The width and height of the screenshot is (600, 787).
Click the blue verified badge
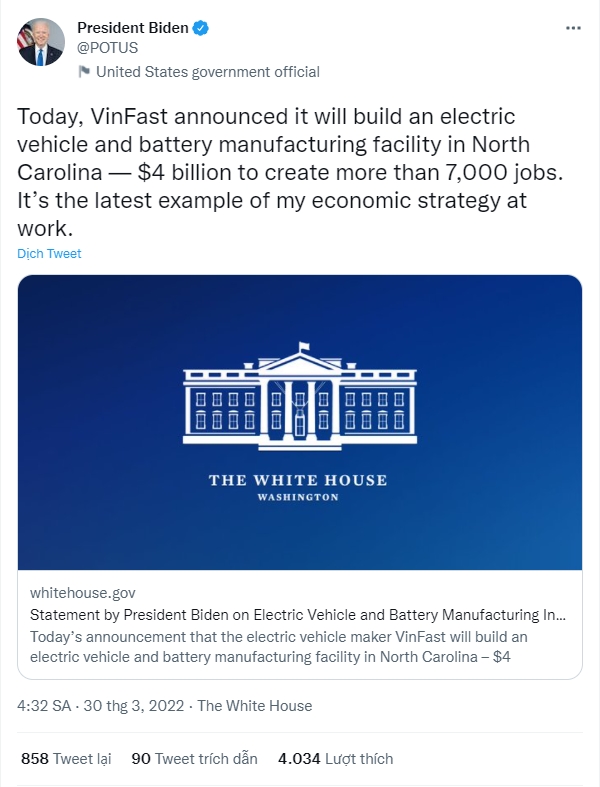201,28
